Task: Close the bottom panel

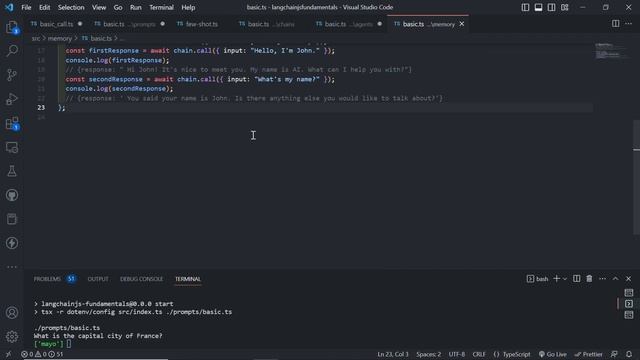Action: [x=629, y=279]
